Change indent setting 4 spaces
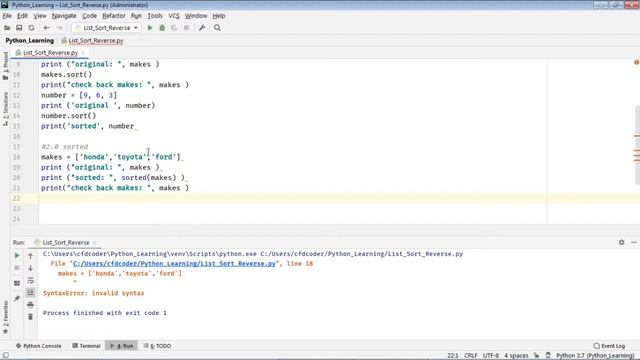This screenshot has width=640, height=360. coord(516,356)
